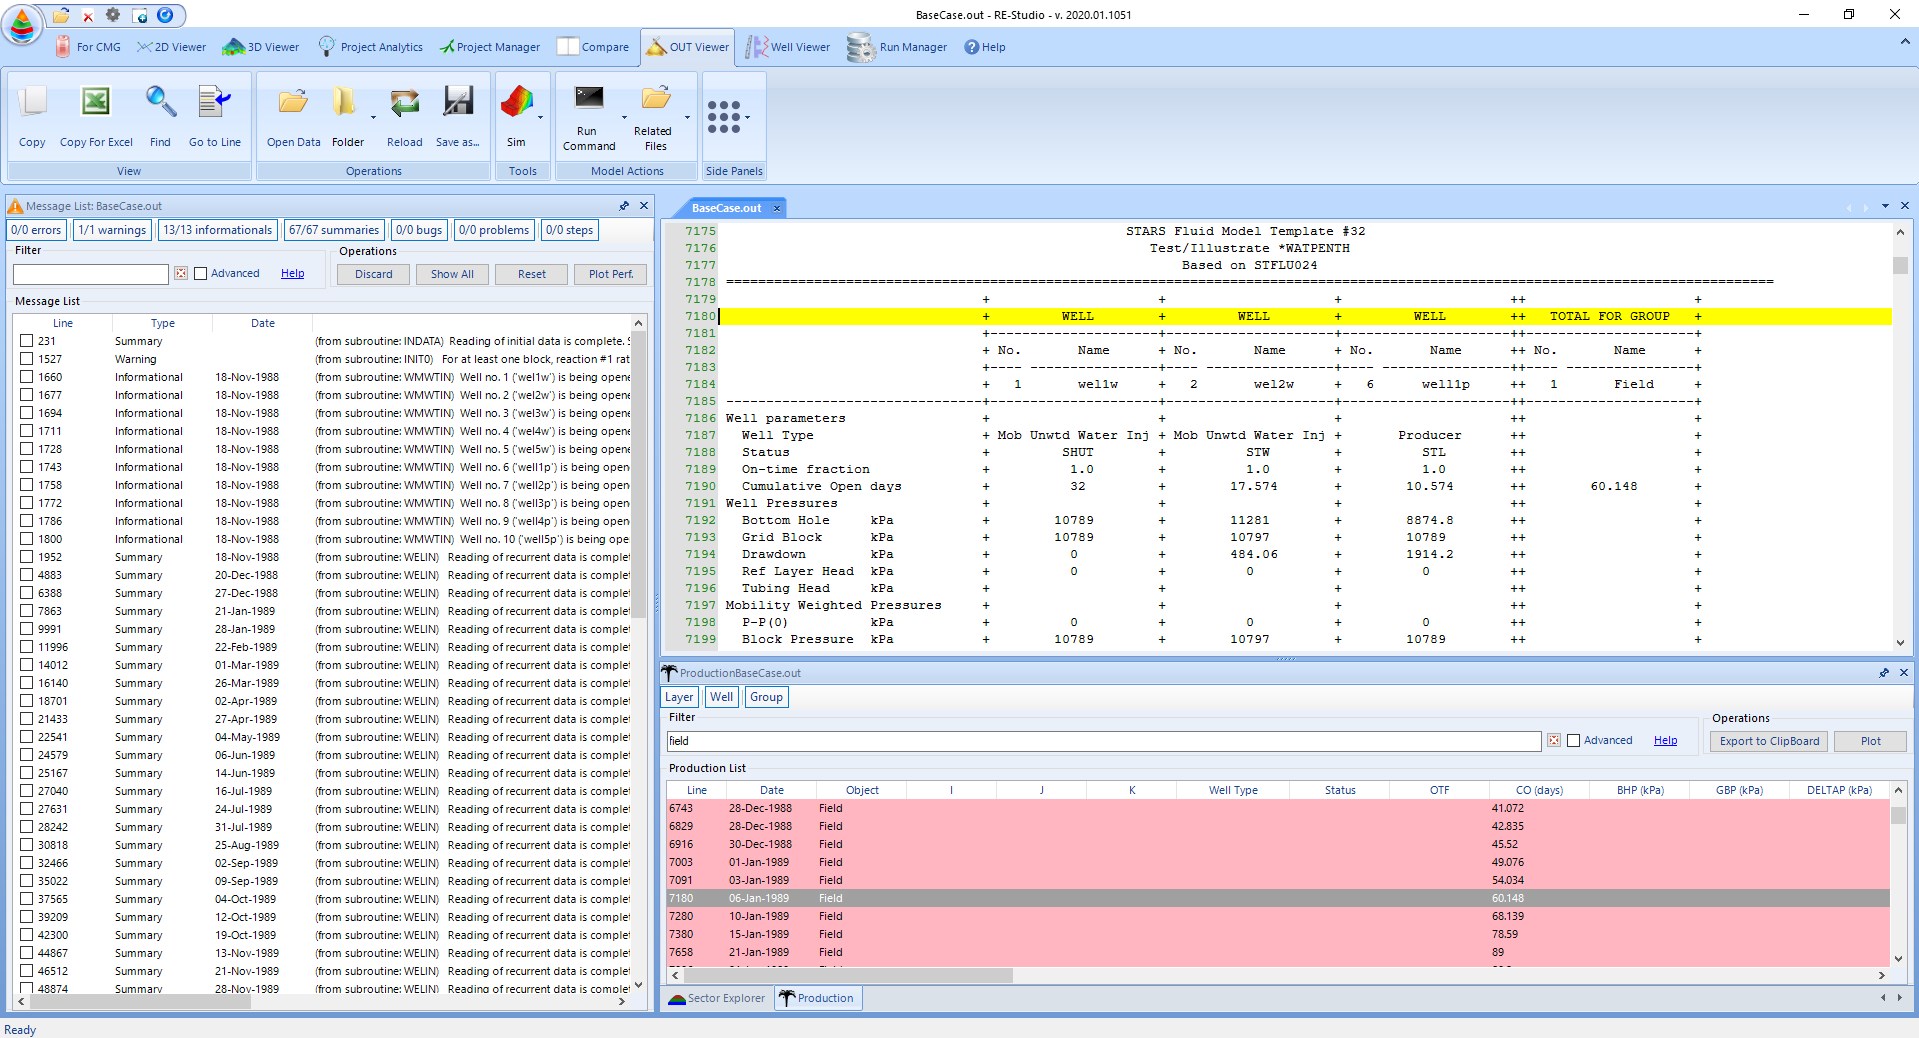
Task: Check the Summary row line 4883
Action: tap(27, 575)
